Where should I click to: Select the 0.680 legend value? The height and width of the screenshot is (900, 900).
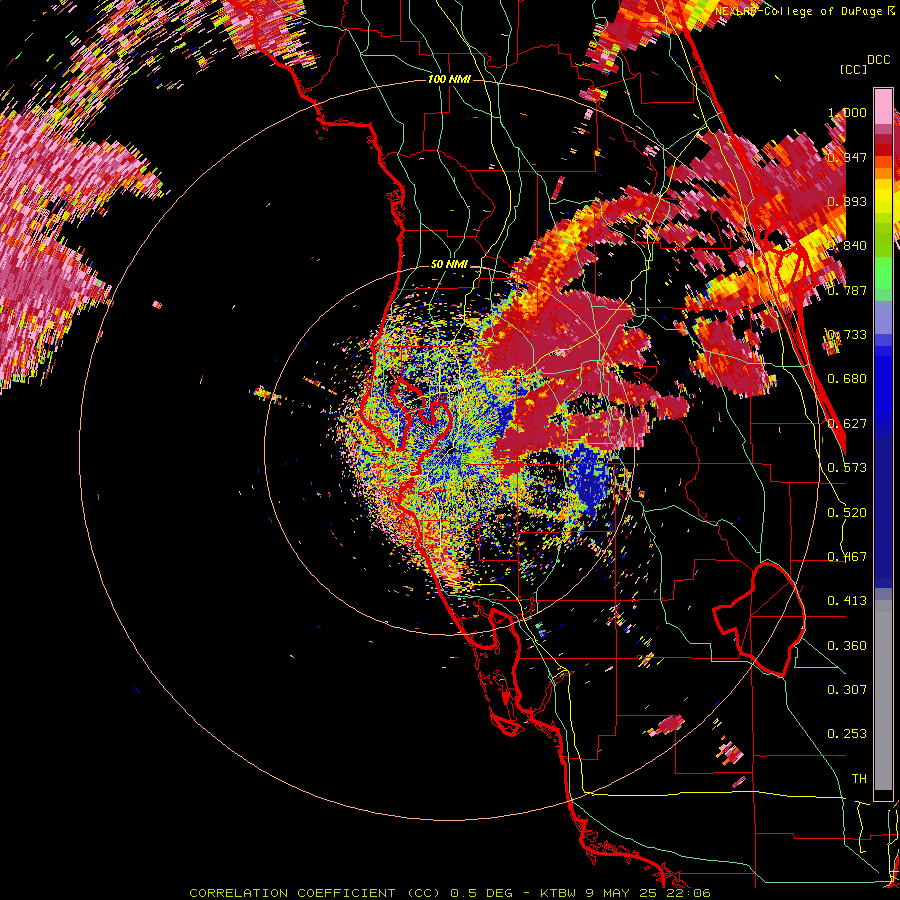pyautogui.click(x=847, y=378)
